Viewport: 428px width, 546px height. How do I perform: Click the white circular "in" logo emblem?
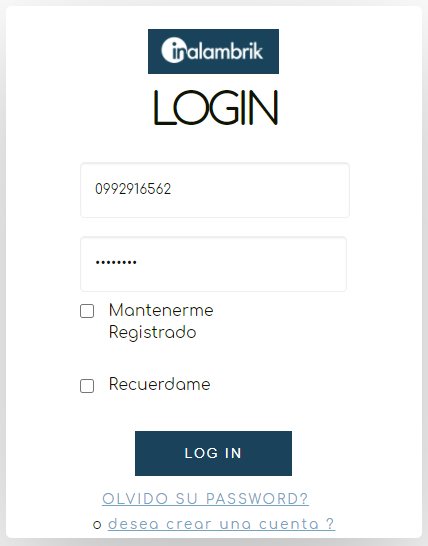point(173,50)
